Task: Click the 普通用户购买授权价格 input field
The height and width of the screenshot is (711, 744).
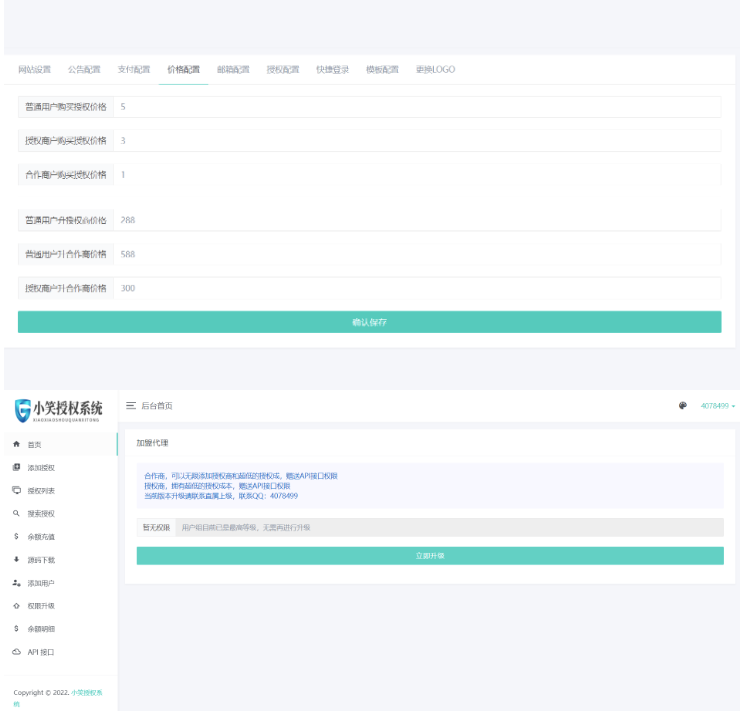Action: click(417, 107)
